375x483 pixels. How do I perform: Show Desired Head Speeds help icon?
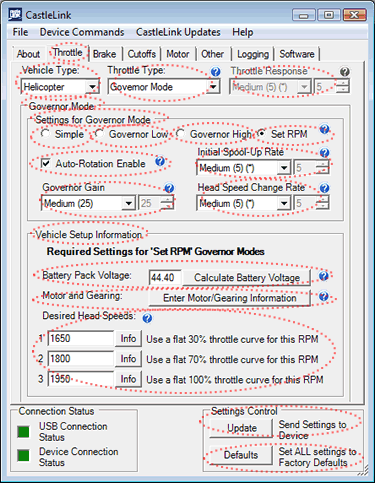click(x=147, y=318)
